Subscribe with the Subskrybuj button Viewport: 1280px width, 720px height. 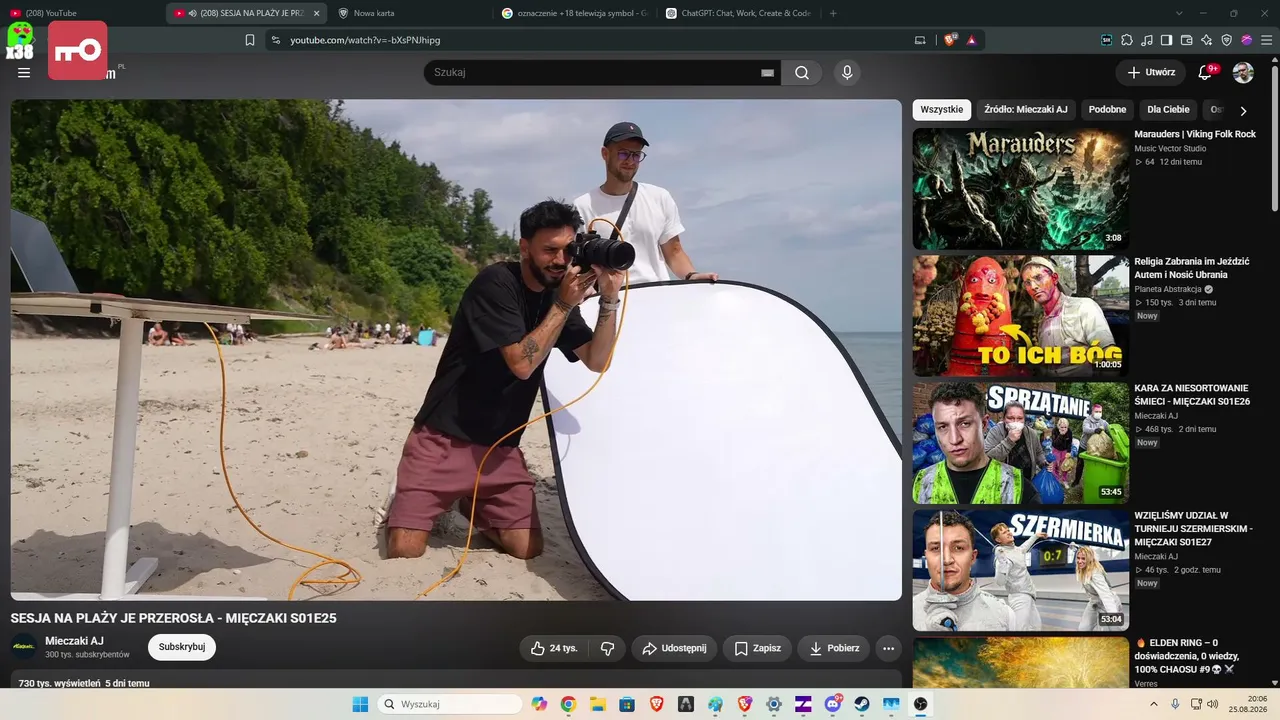pos(182,647)
